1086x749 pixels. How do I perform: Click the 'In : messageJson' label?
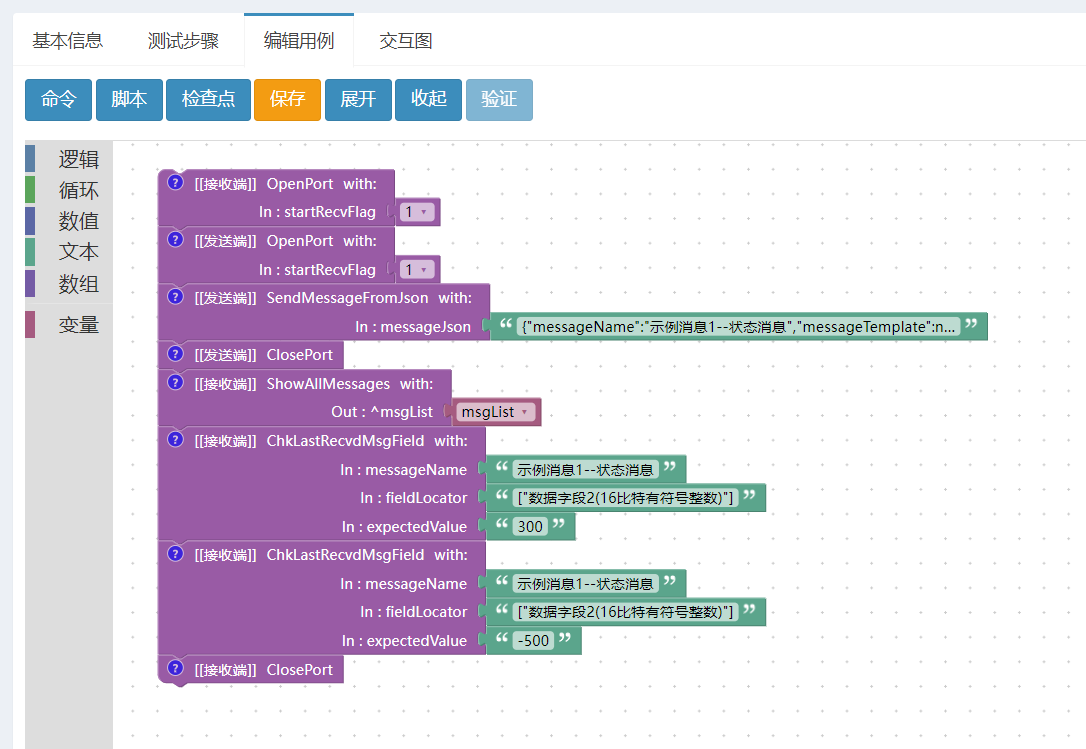(413, 327)
